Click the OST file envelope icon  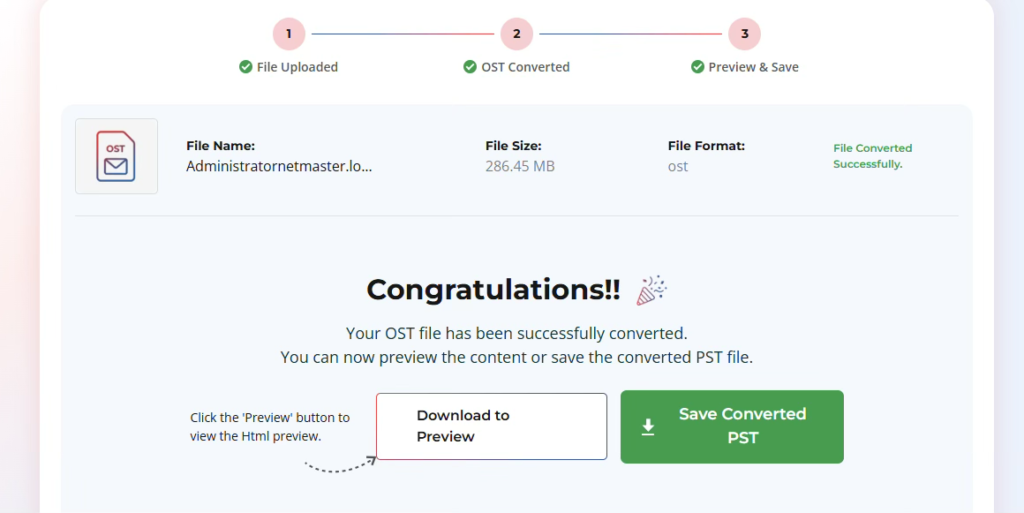pyautogui.click(x=116, y=157)
